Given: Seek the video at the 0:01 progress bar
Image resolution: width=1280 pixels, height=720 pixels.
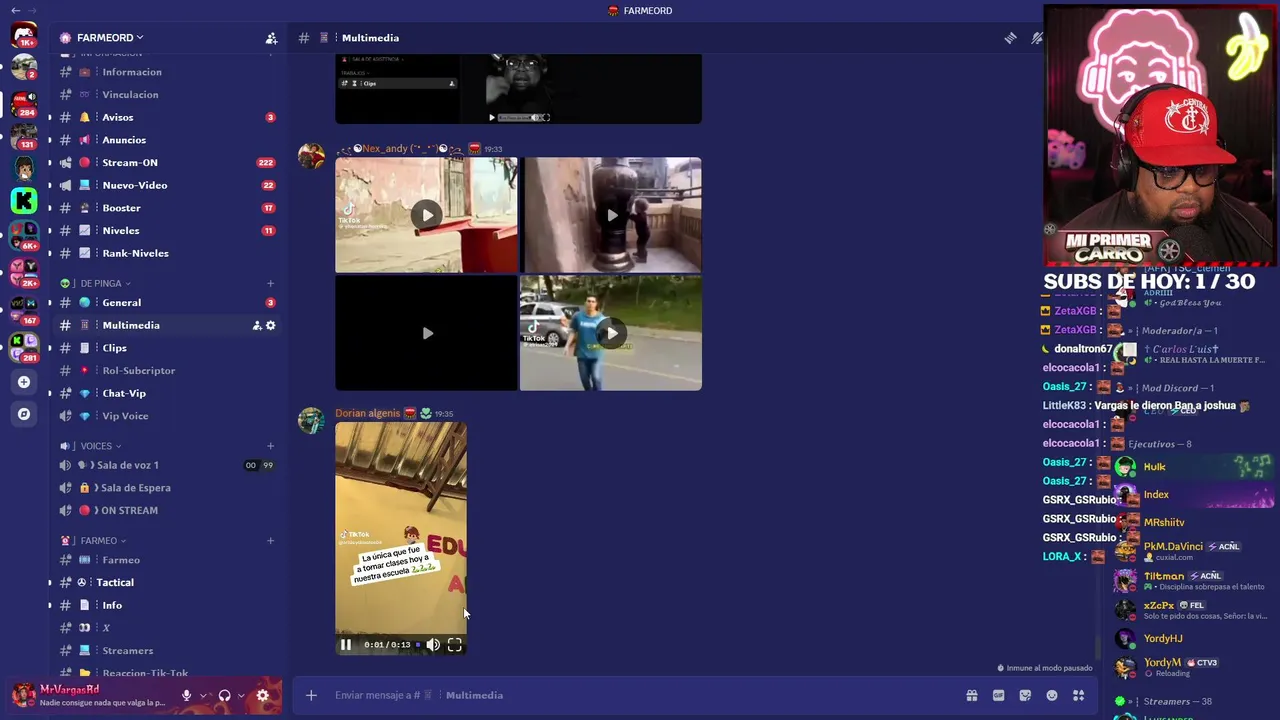Looking at the screenshot, I should click(x=418, y=645).
